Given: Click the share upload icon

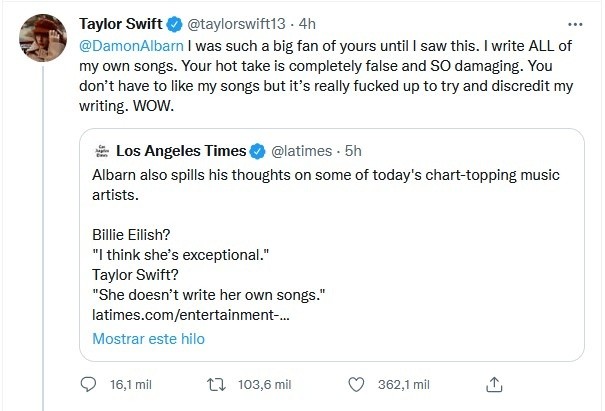Looking at the screenshot, I should (x=493, y=383).
